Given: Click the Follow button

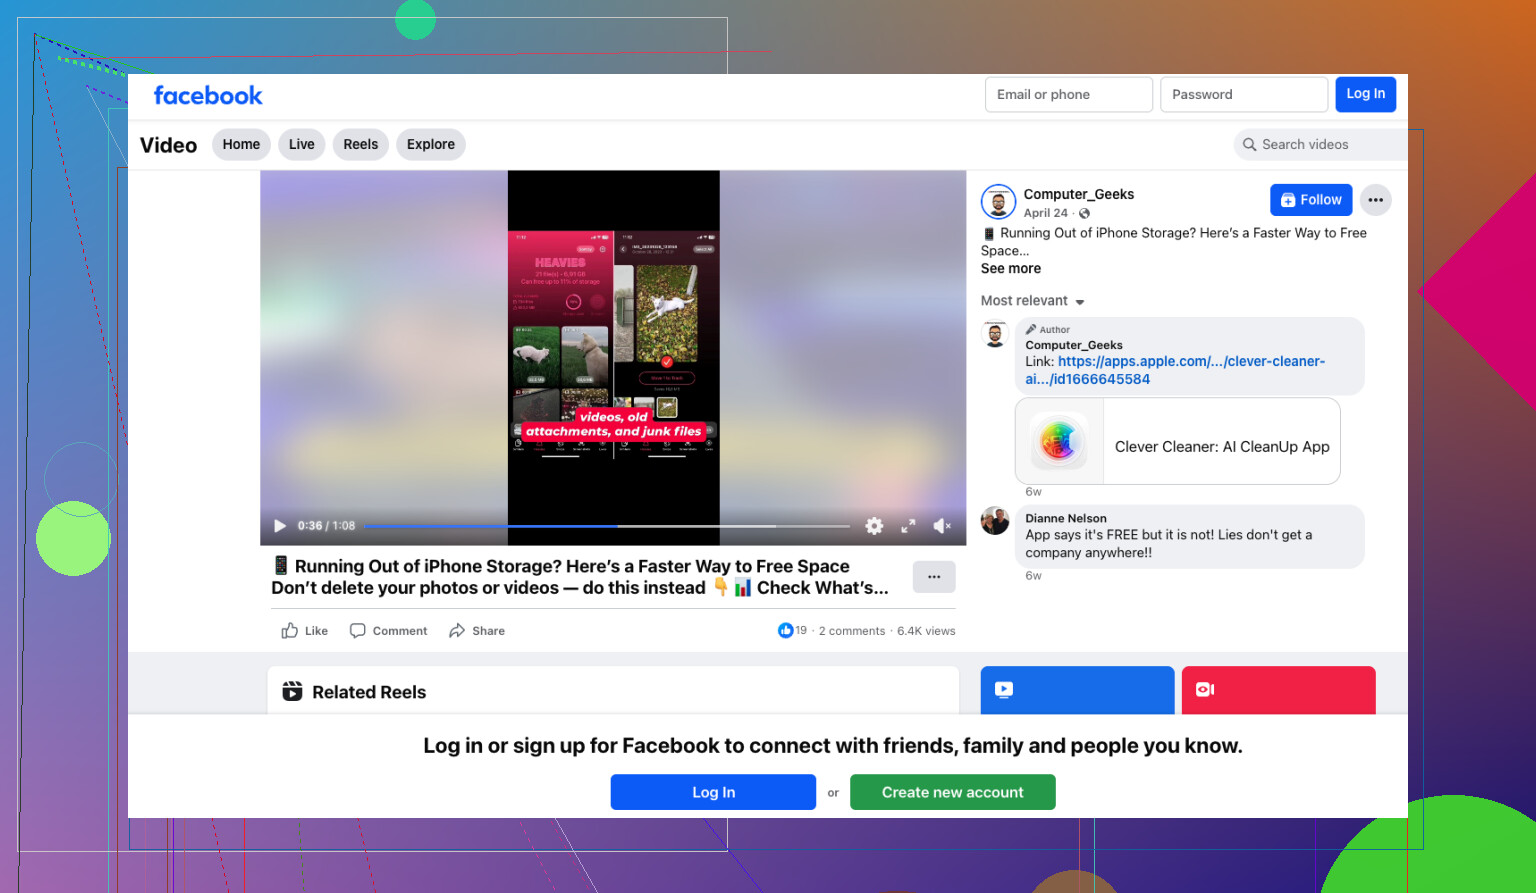Looking at the screenshot, I should pos(1311,200).
